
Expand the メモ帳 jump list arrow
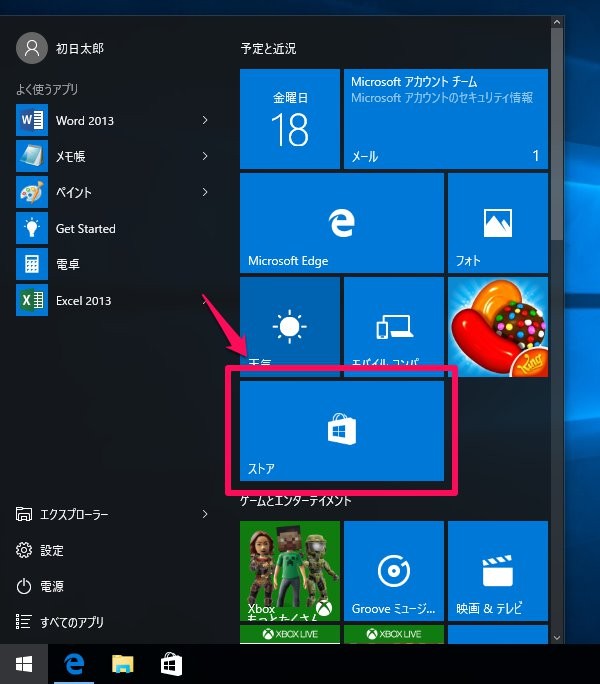pyautogui.click(x=205, y=156)
